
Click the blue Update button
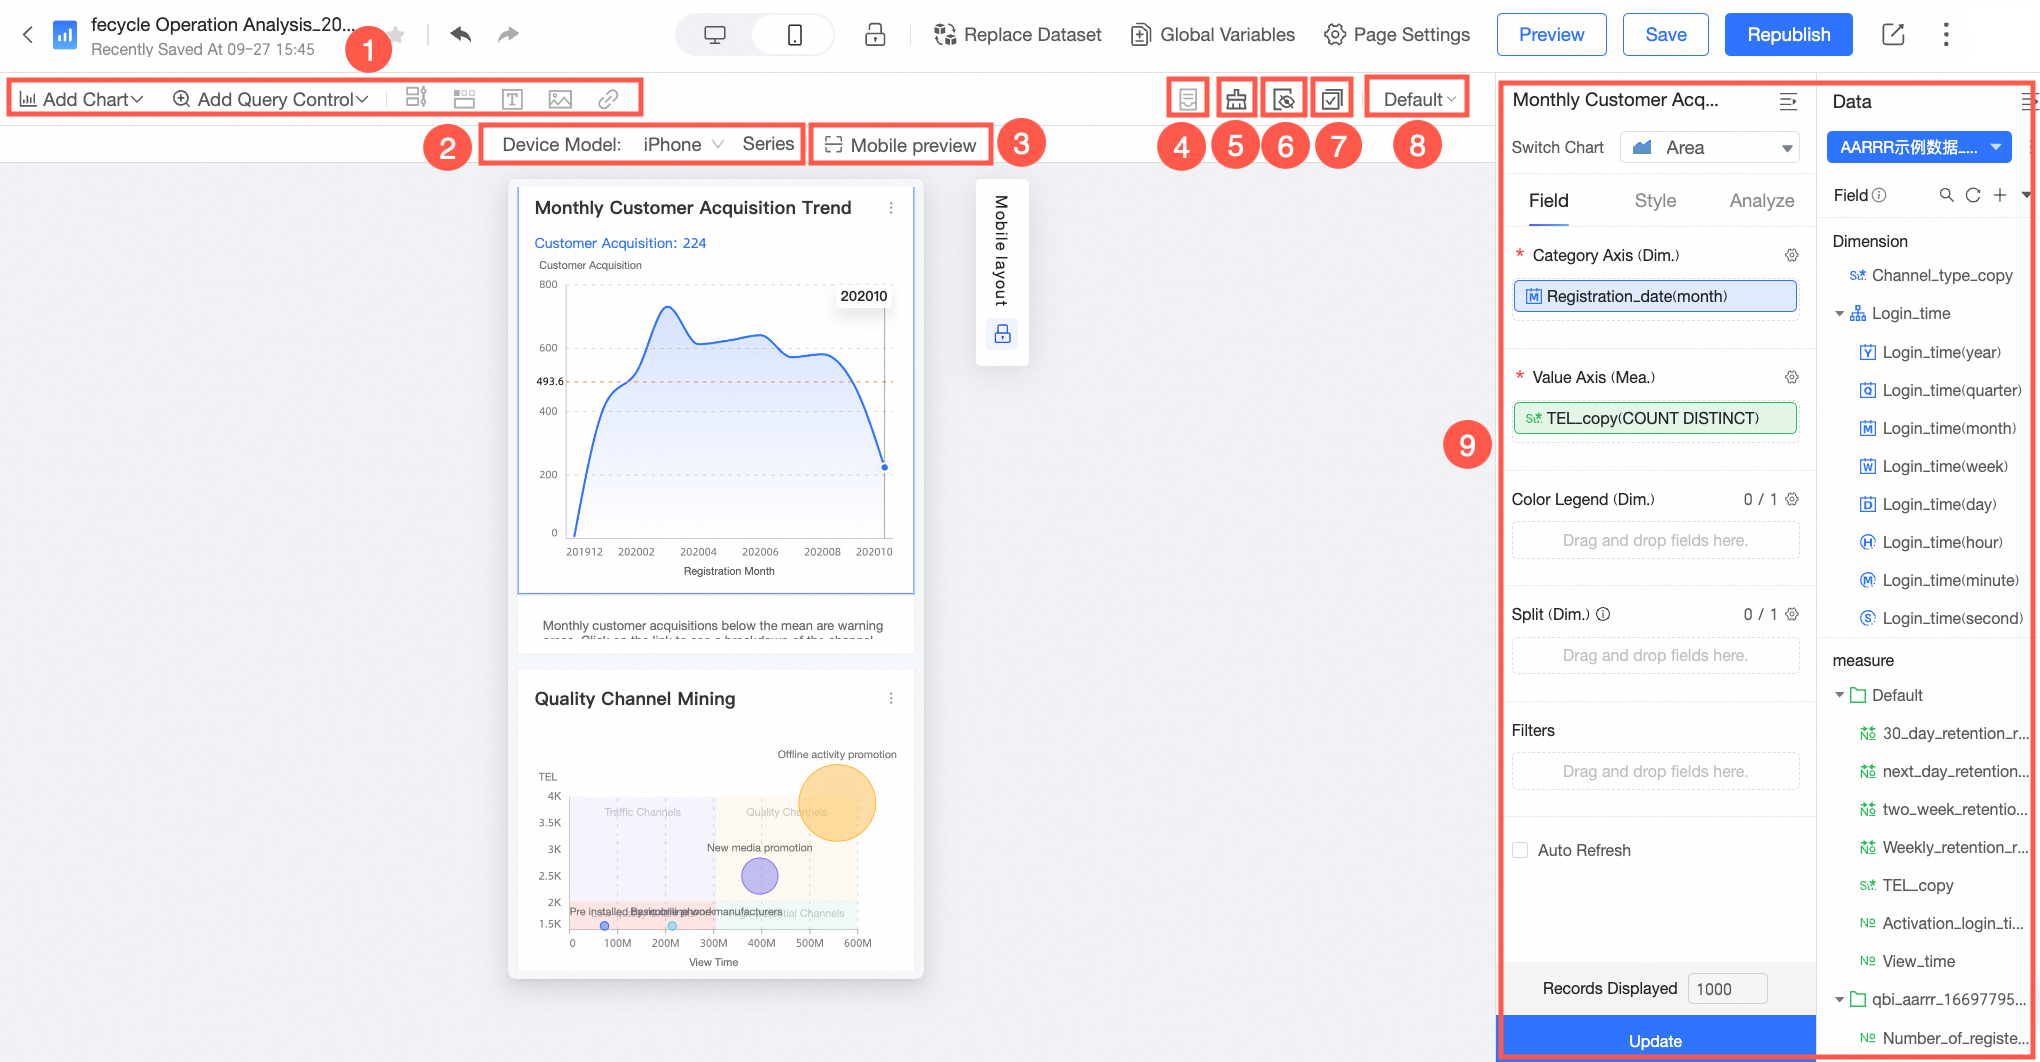tap(1656, 1038)
